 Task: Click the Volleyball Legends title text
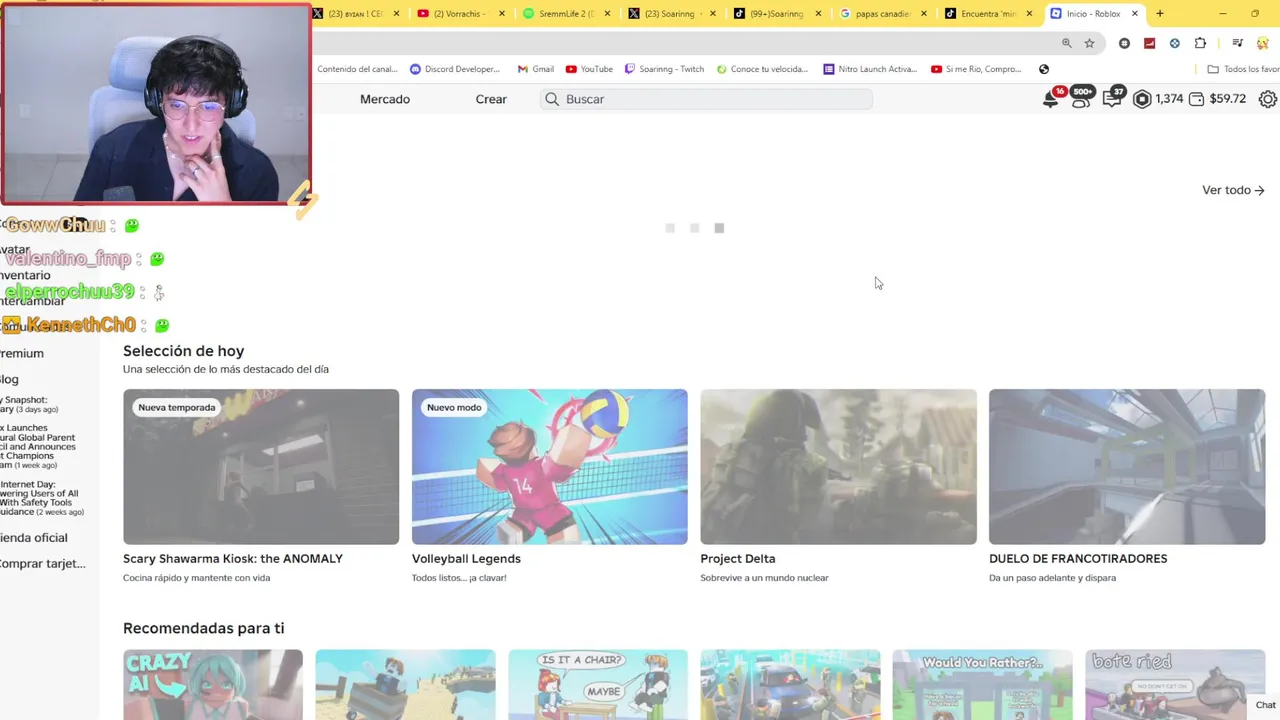[x=466, y=559]
